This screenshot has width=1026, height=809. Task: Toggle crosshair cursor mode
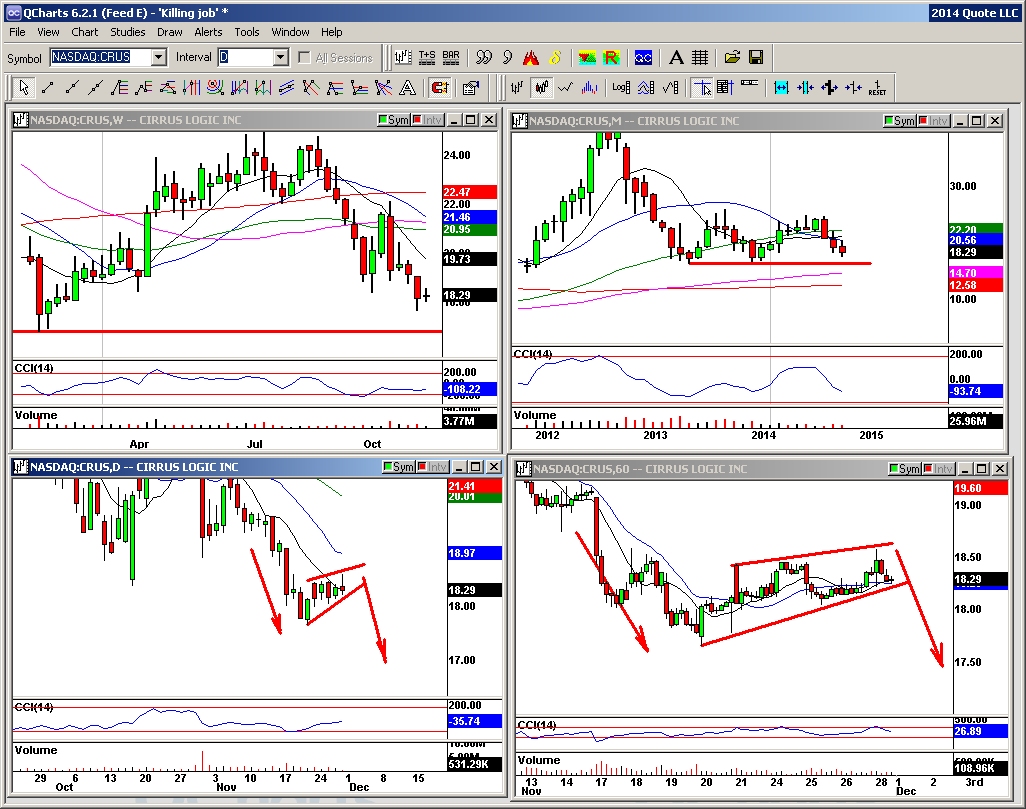(702, 87)
